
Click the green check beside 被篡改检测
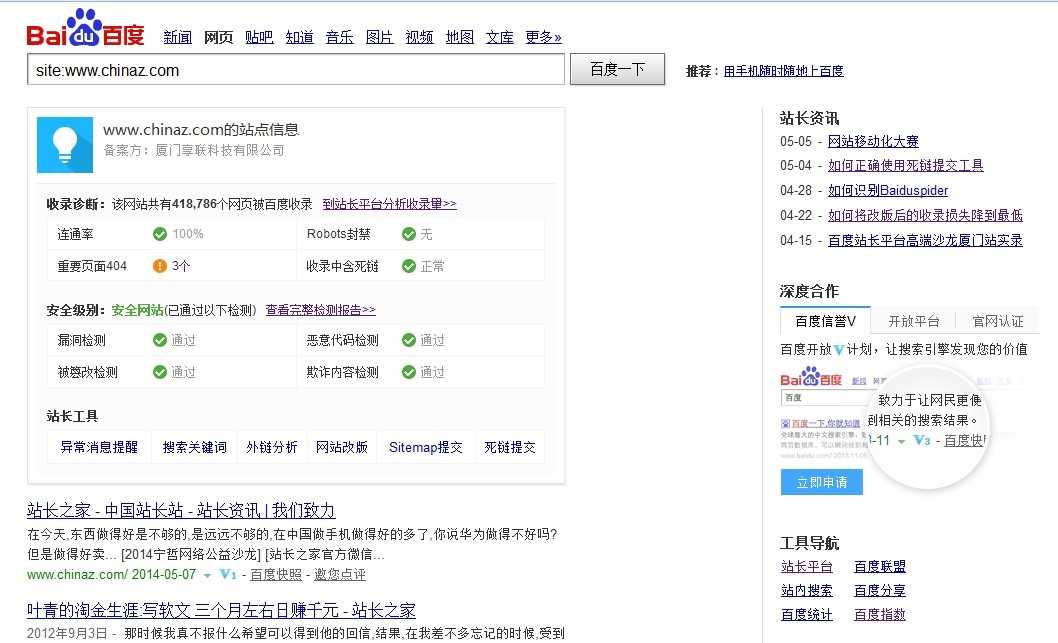(x=158, y=370)
